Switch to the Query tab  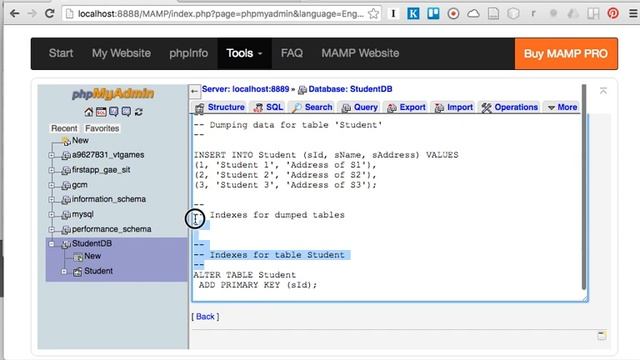359,107
